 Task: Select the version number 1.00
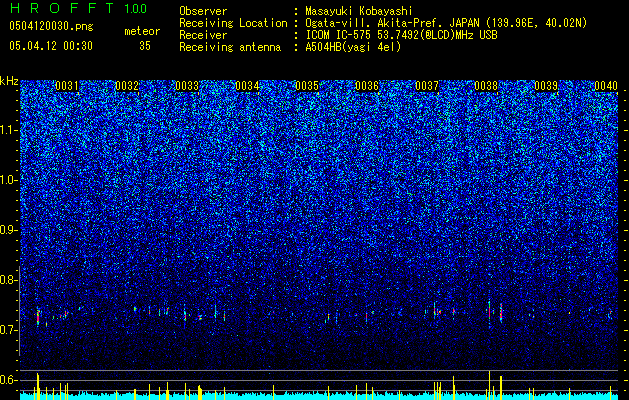[x=136, y=8]
